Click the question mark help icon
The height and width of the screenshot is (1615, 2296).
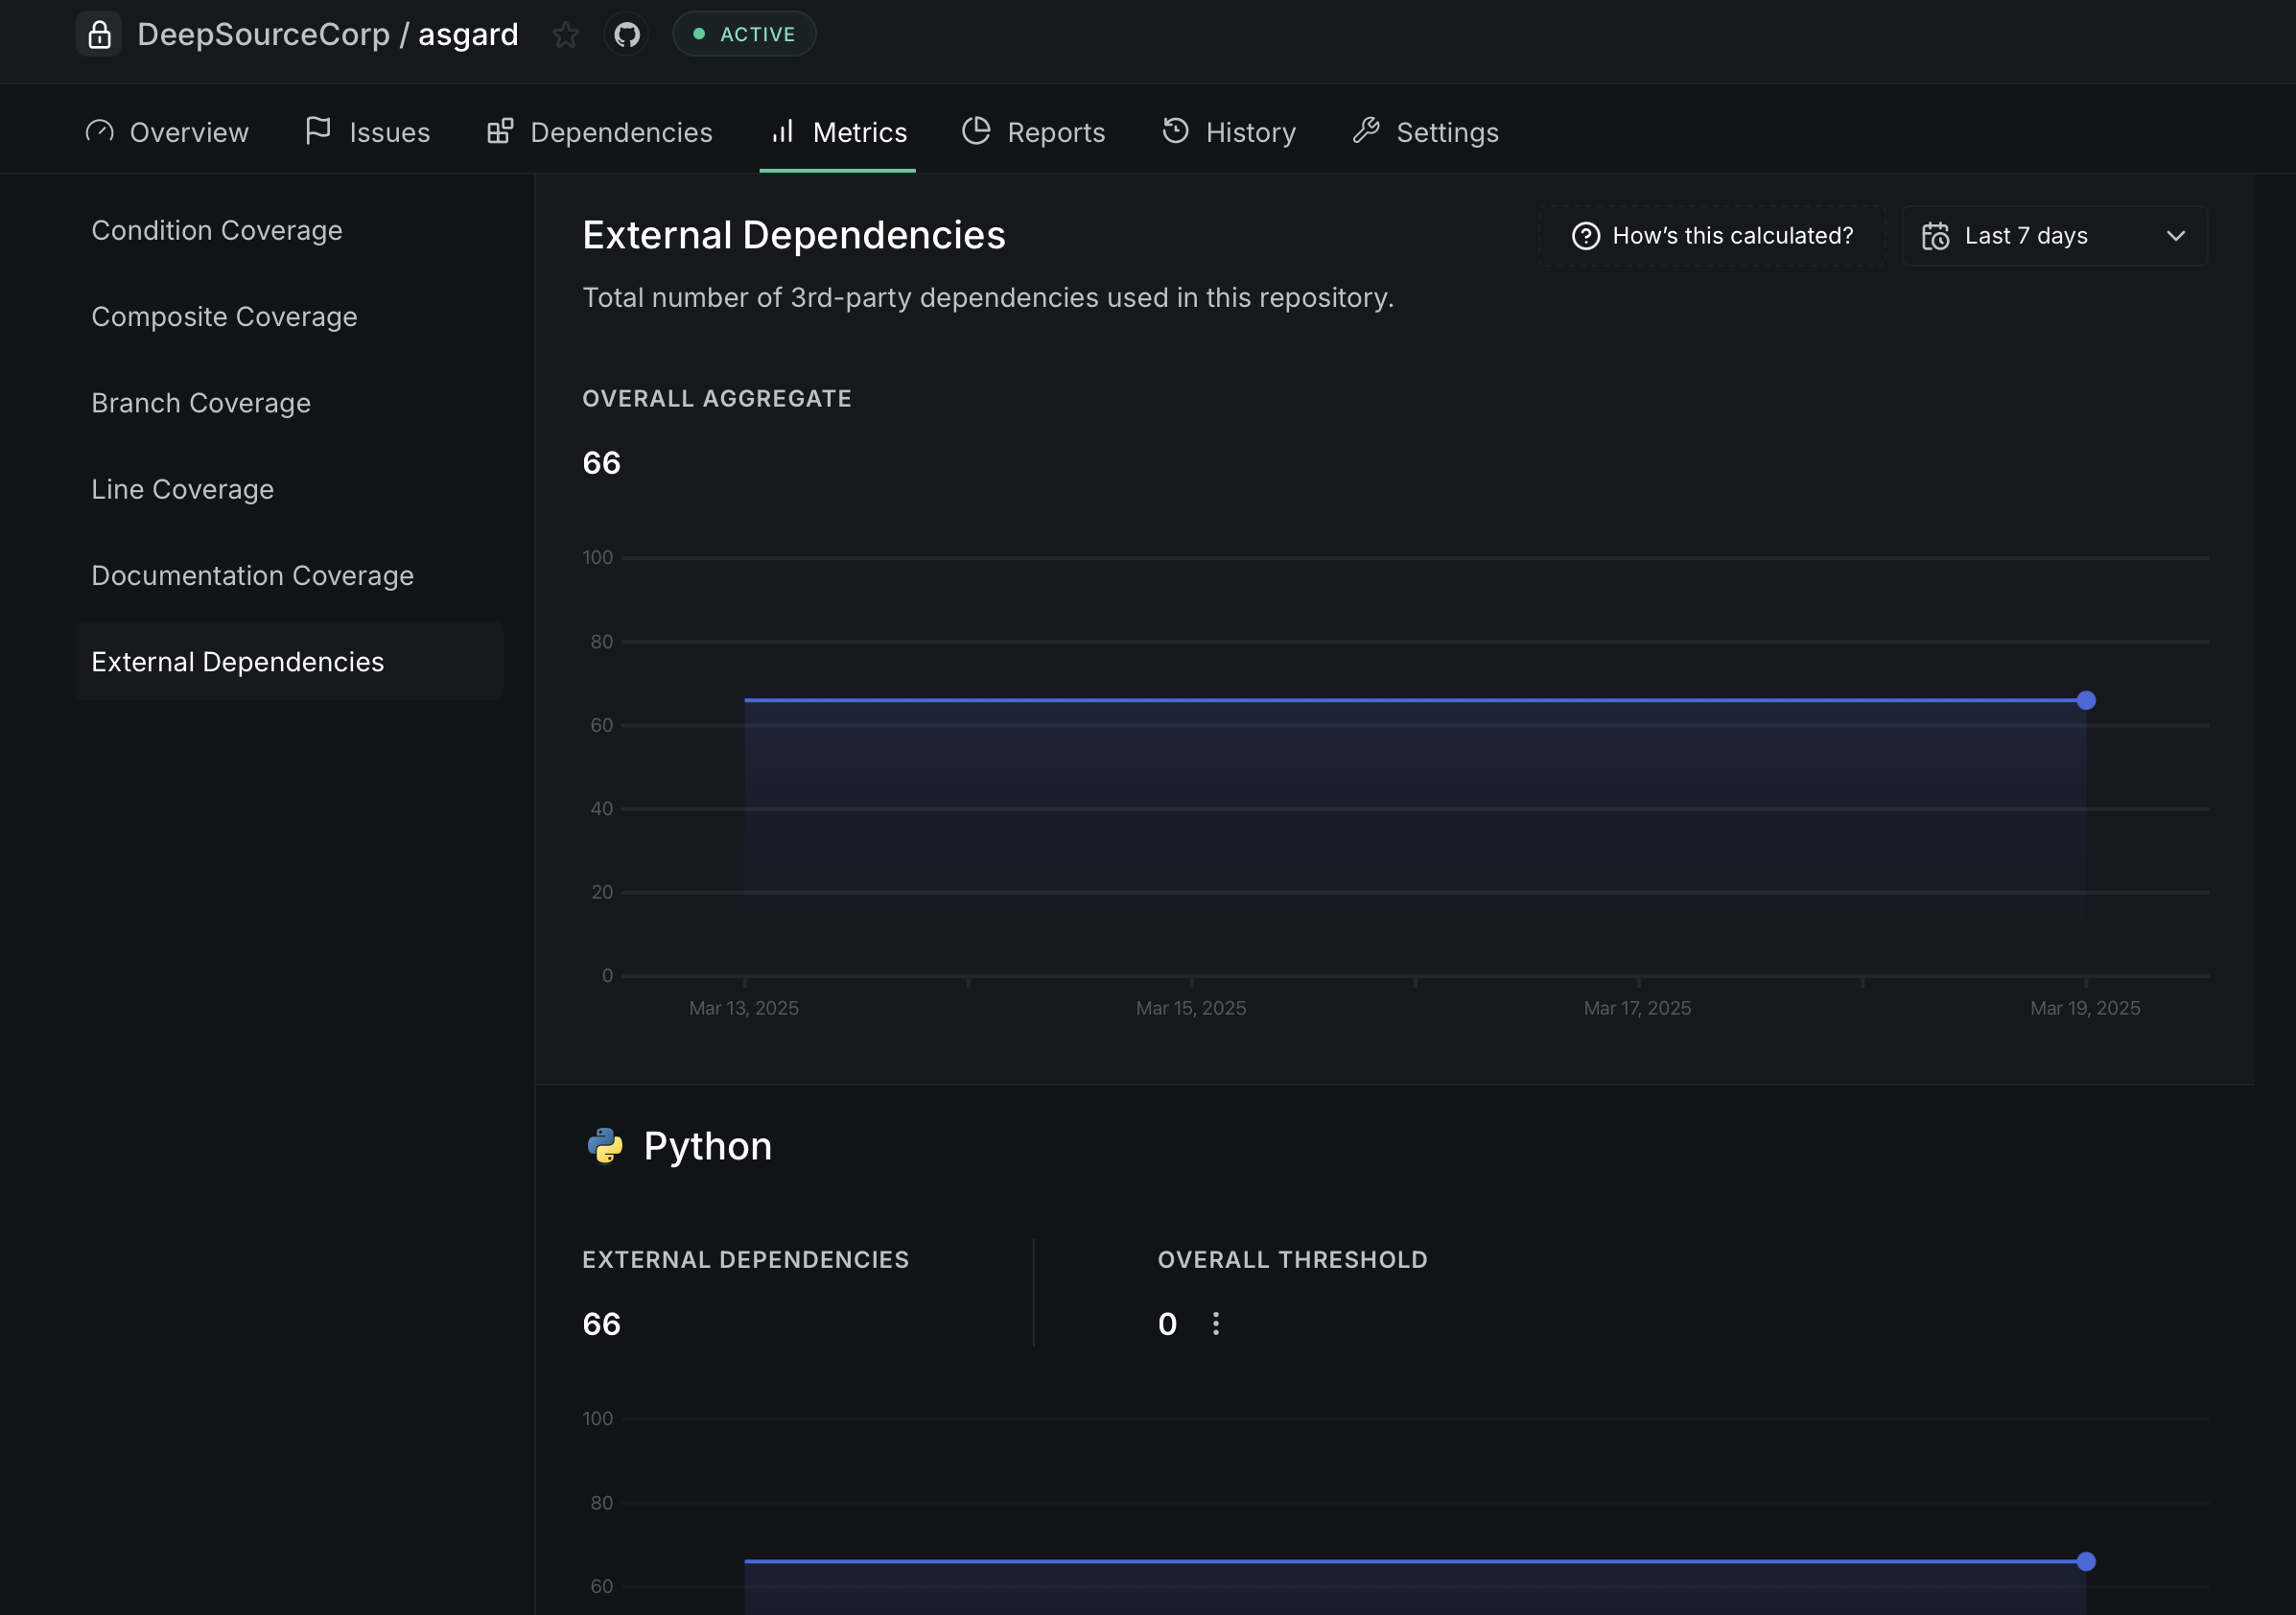point(1585,236)
